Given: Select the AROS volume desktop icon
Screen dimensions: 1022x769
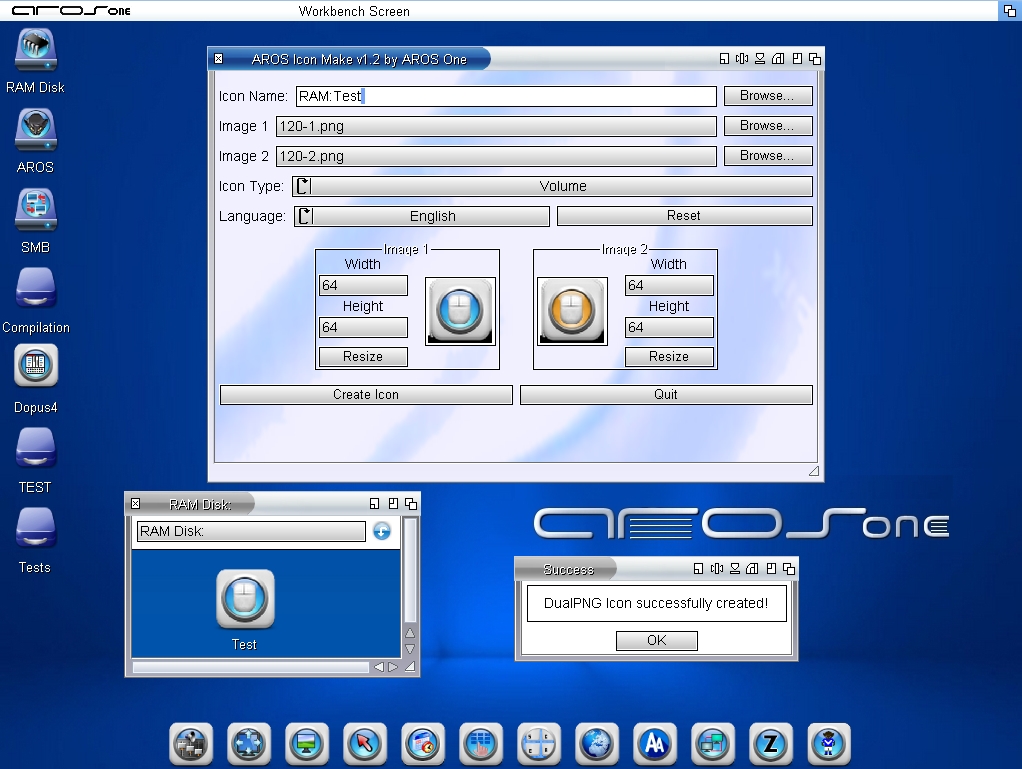Looking at the screenshot, I should click(x=36, y=130).
